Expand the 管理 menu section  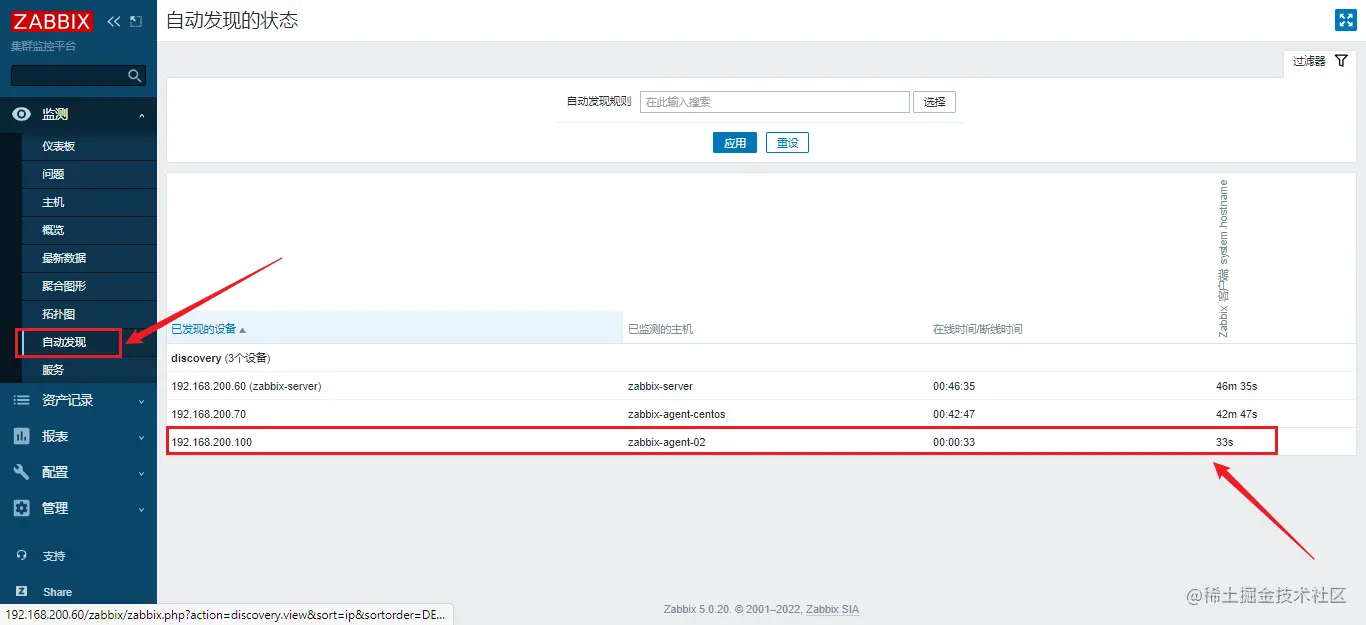[x=141, y=509]
